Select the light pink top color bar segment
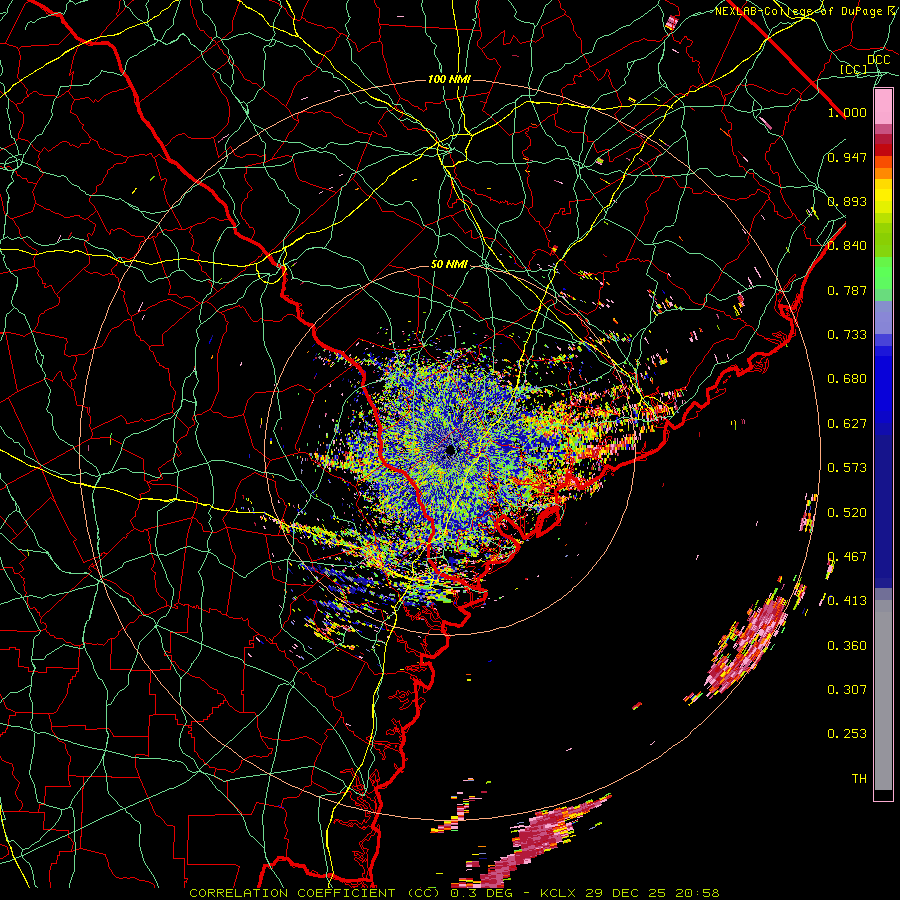Screen dimensions: 900x900 883,107
